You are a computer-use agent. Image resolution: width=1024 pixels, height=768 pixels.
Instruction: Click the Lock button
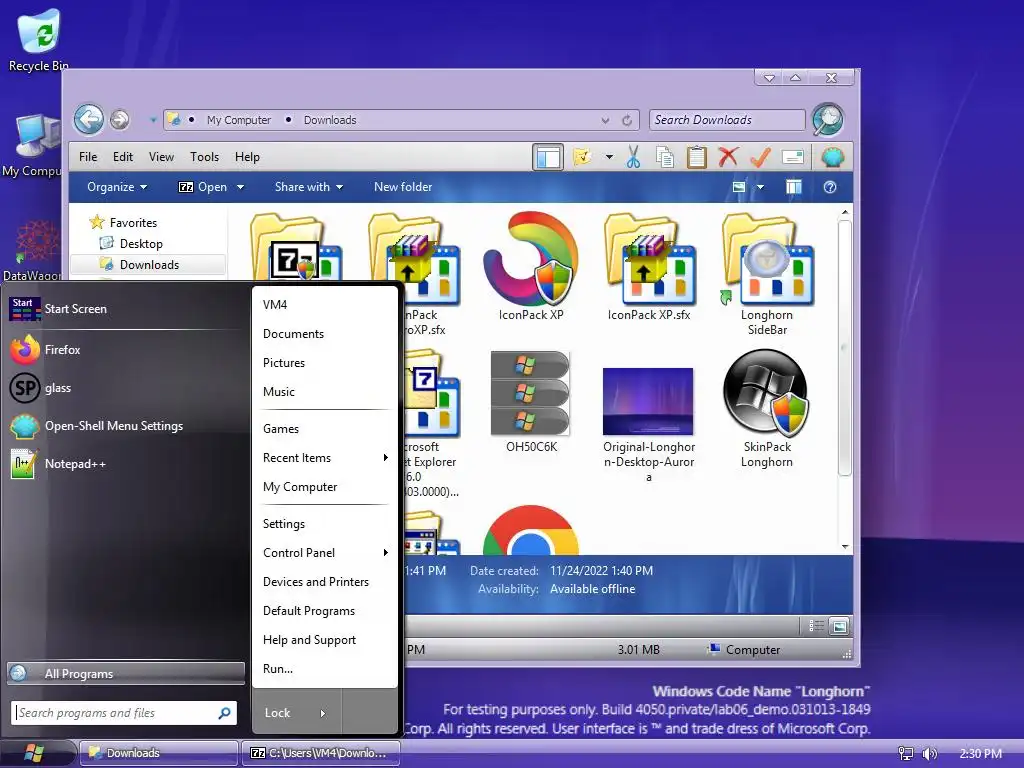pyautogui.click(x=278, y=713)
